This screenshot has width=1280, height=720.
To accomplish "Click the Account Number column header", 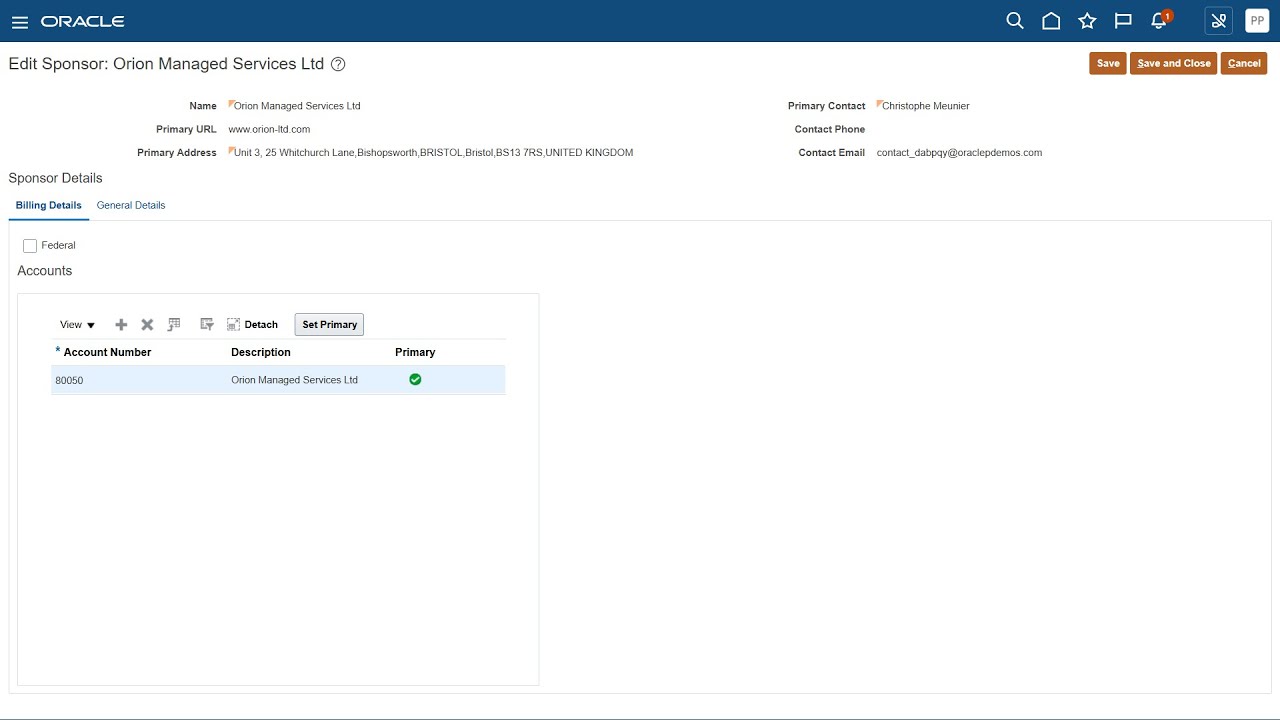I will pyautogui.click(x=107, y=352).
